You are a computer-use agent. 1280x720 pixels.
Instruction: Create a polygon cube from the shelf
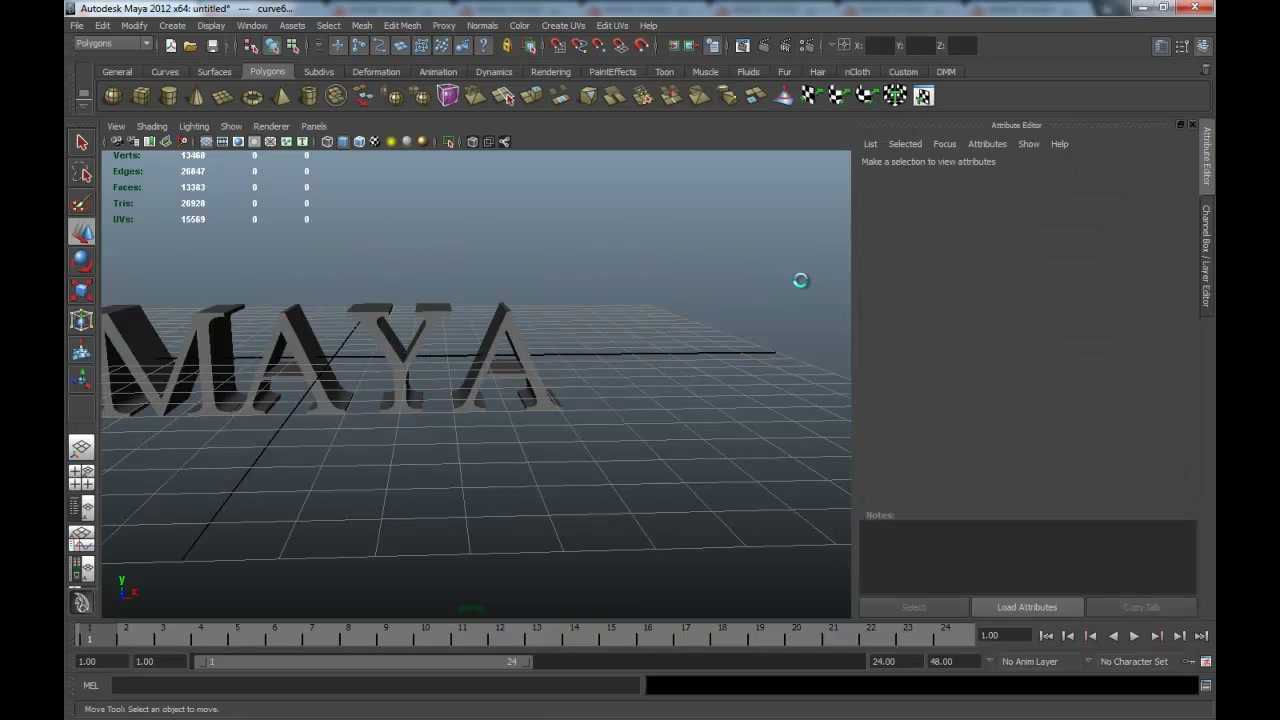[x=141, y=96]
